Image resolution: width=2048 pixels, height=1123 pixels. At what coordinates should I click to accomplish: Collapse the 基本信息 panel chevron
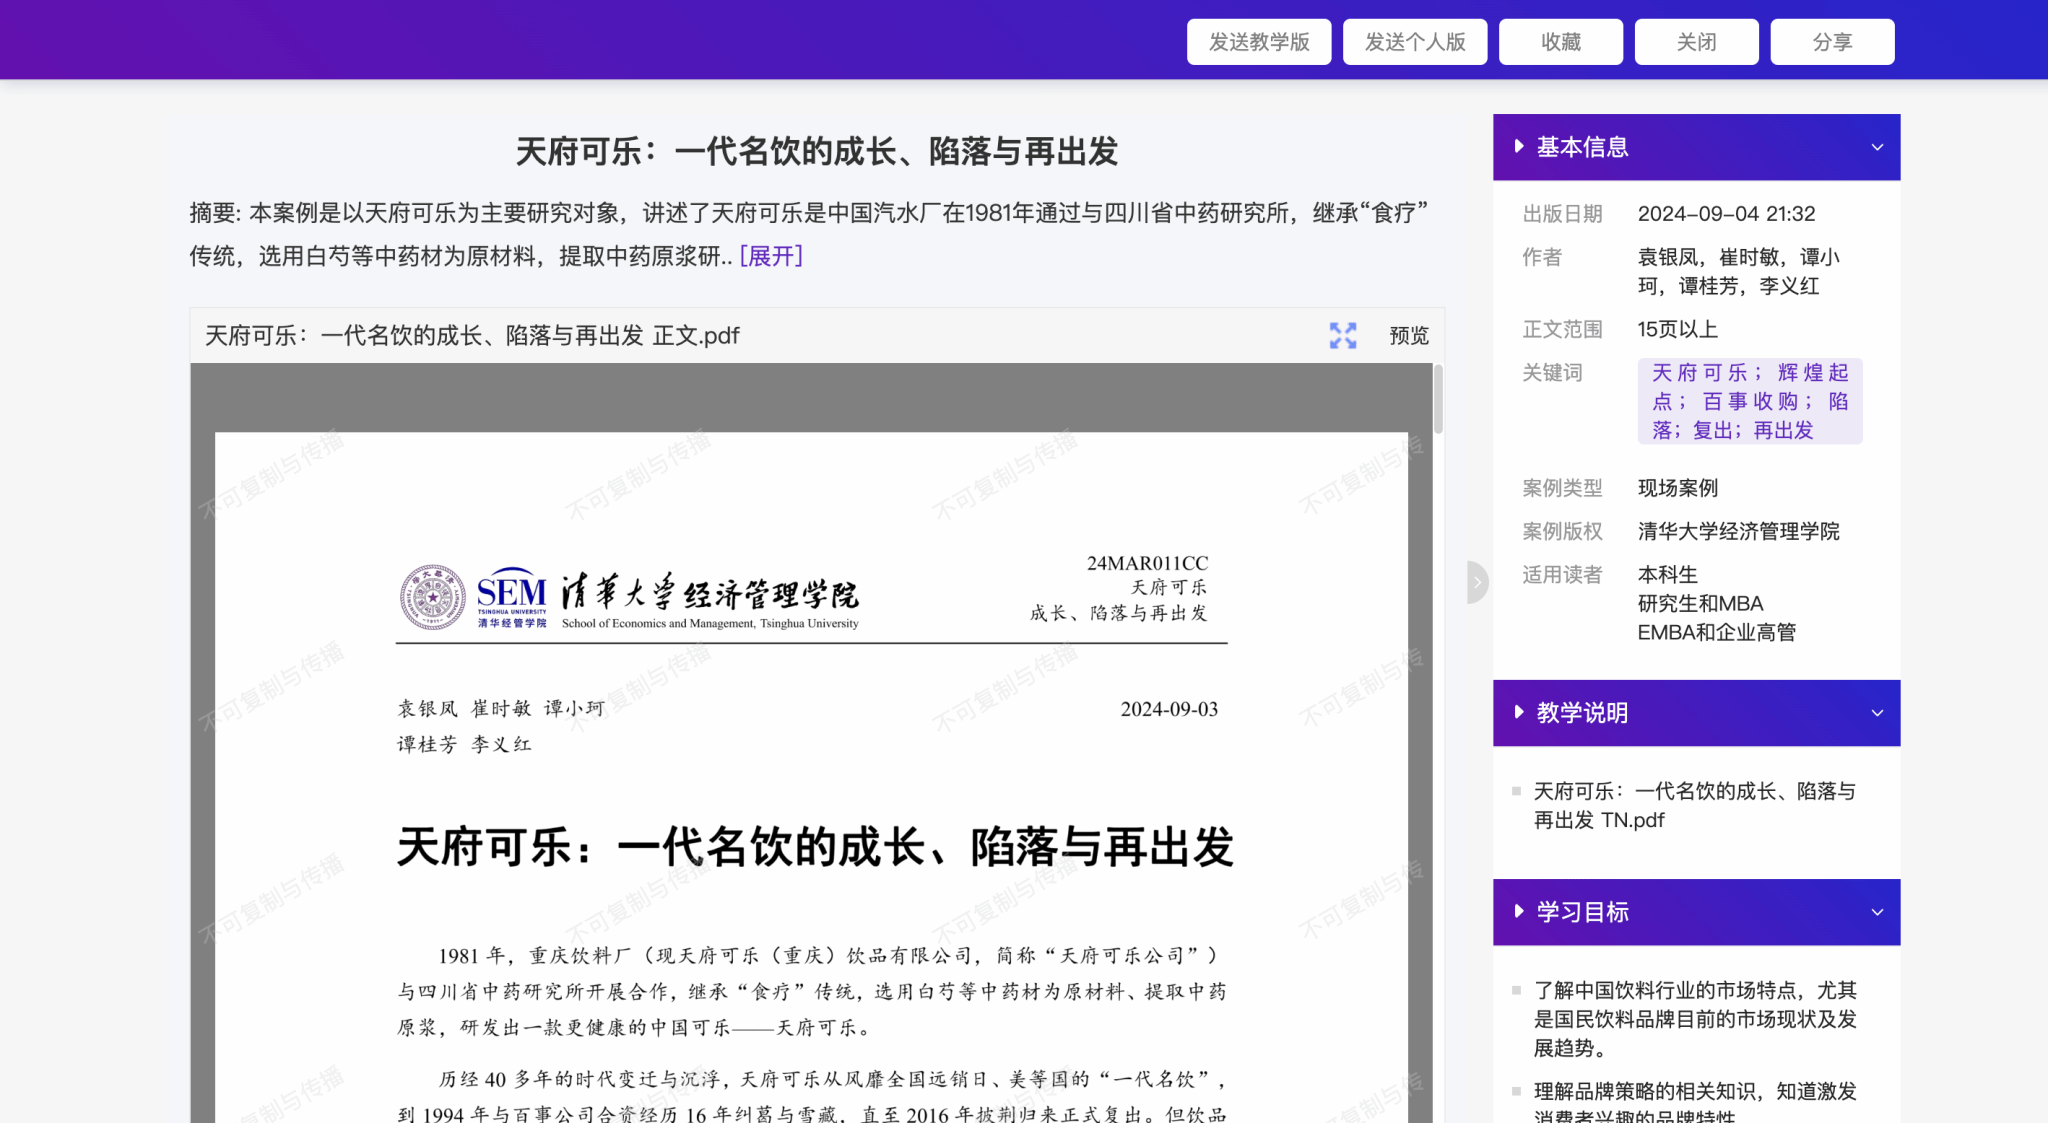1876,147
